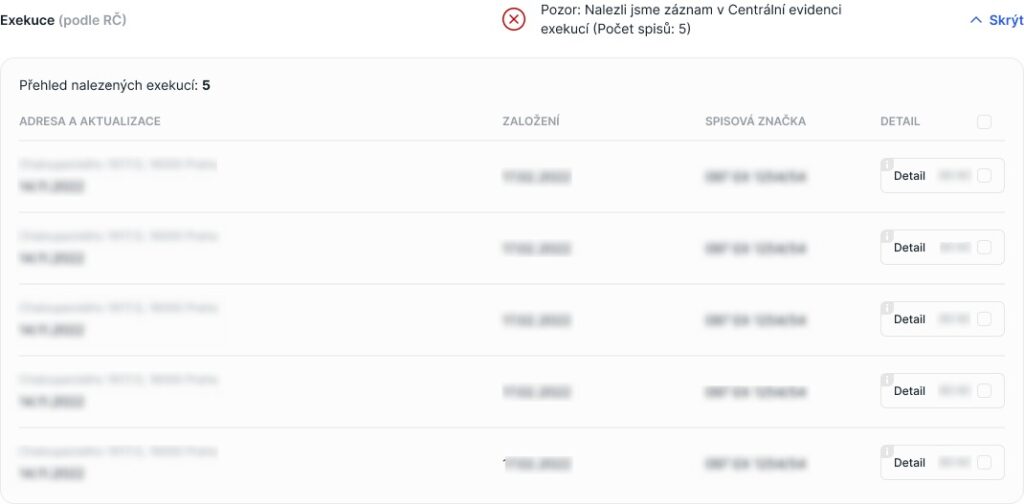Screen dimensions: 1024x504
Task: Click the Spisová značka column header
Action: click(x=756, y=121)
